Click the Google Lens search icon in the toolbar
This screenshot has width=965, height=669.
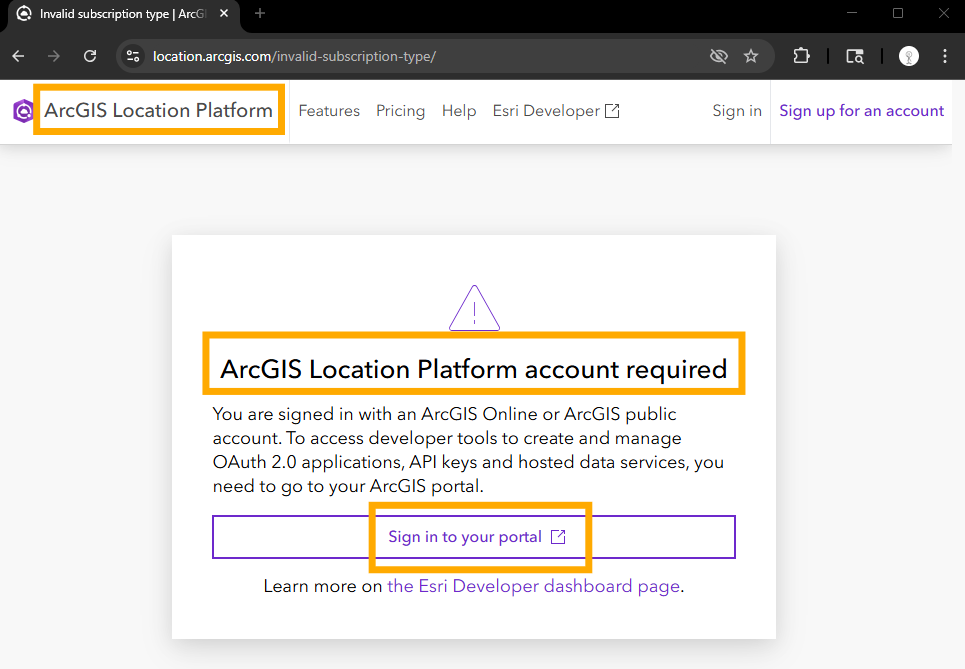[855, 56]
